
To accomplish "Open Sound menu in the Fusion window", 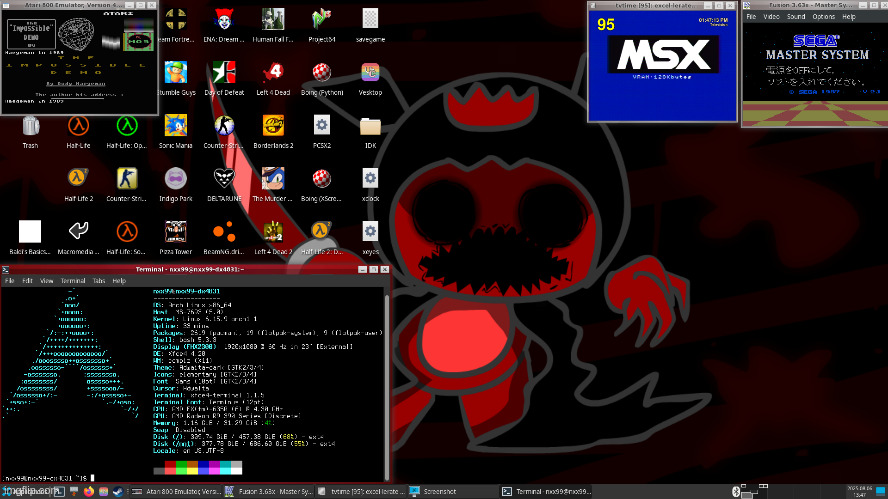I will 796,17.
